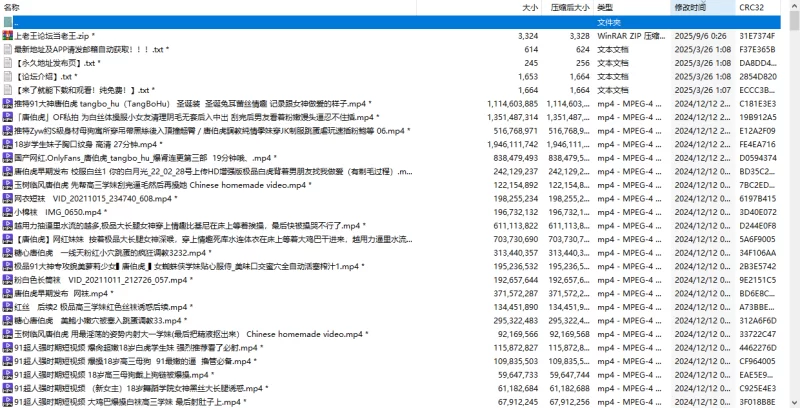Click video icon of row with CRC32 C181E3E3

[x=7, y=102]
